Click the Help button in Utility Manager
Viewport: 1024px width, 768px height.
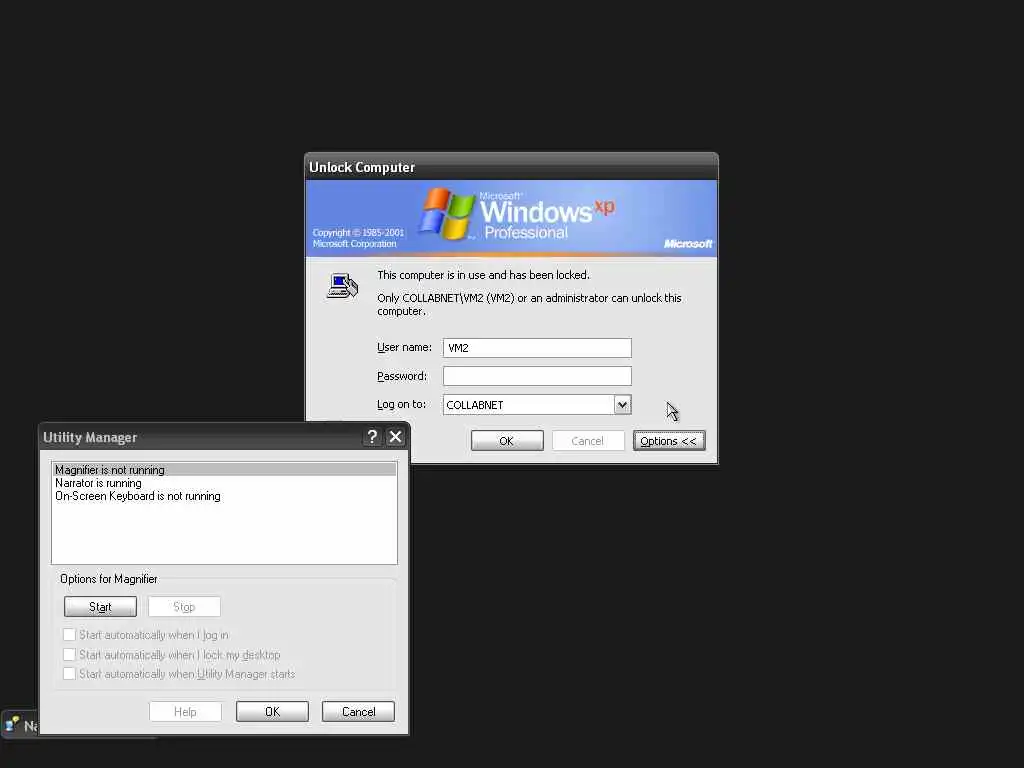click(x=185, y=712)
